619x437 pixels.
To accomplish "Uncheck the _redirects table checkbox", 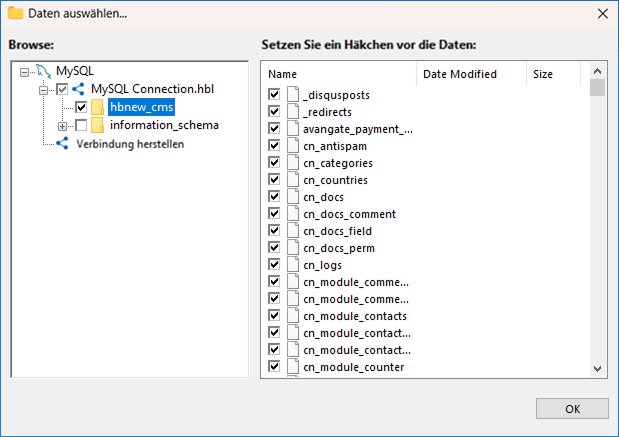I will point(274,111).
